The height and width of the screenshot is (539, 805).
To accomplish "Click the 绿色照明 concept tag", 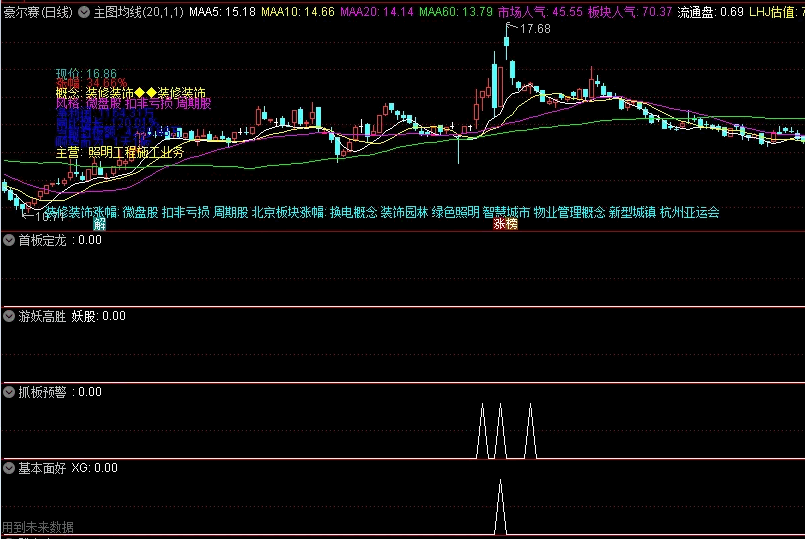I will 455,213.
